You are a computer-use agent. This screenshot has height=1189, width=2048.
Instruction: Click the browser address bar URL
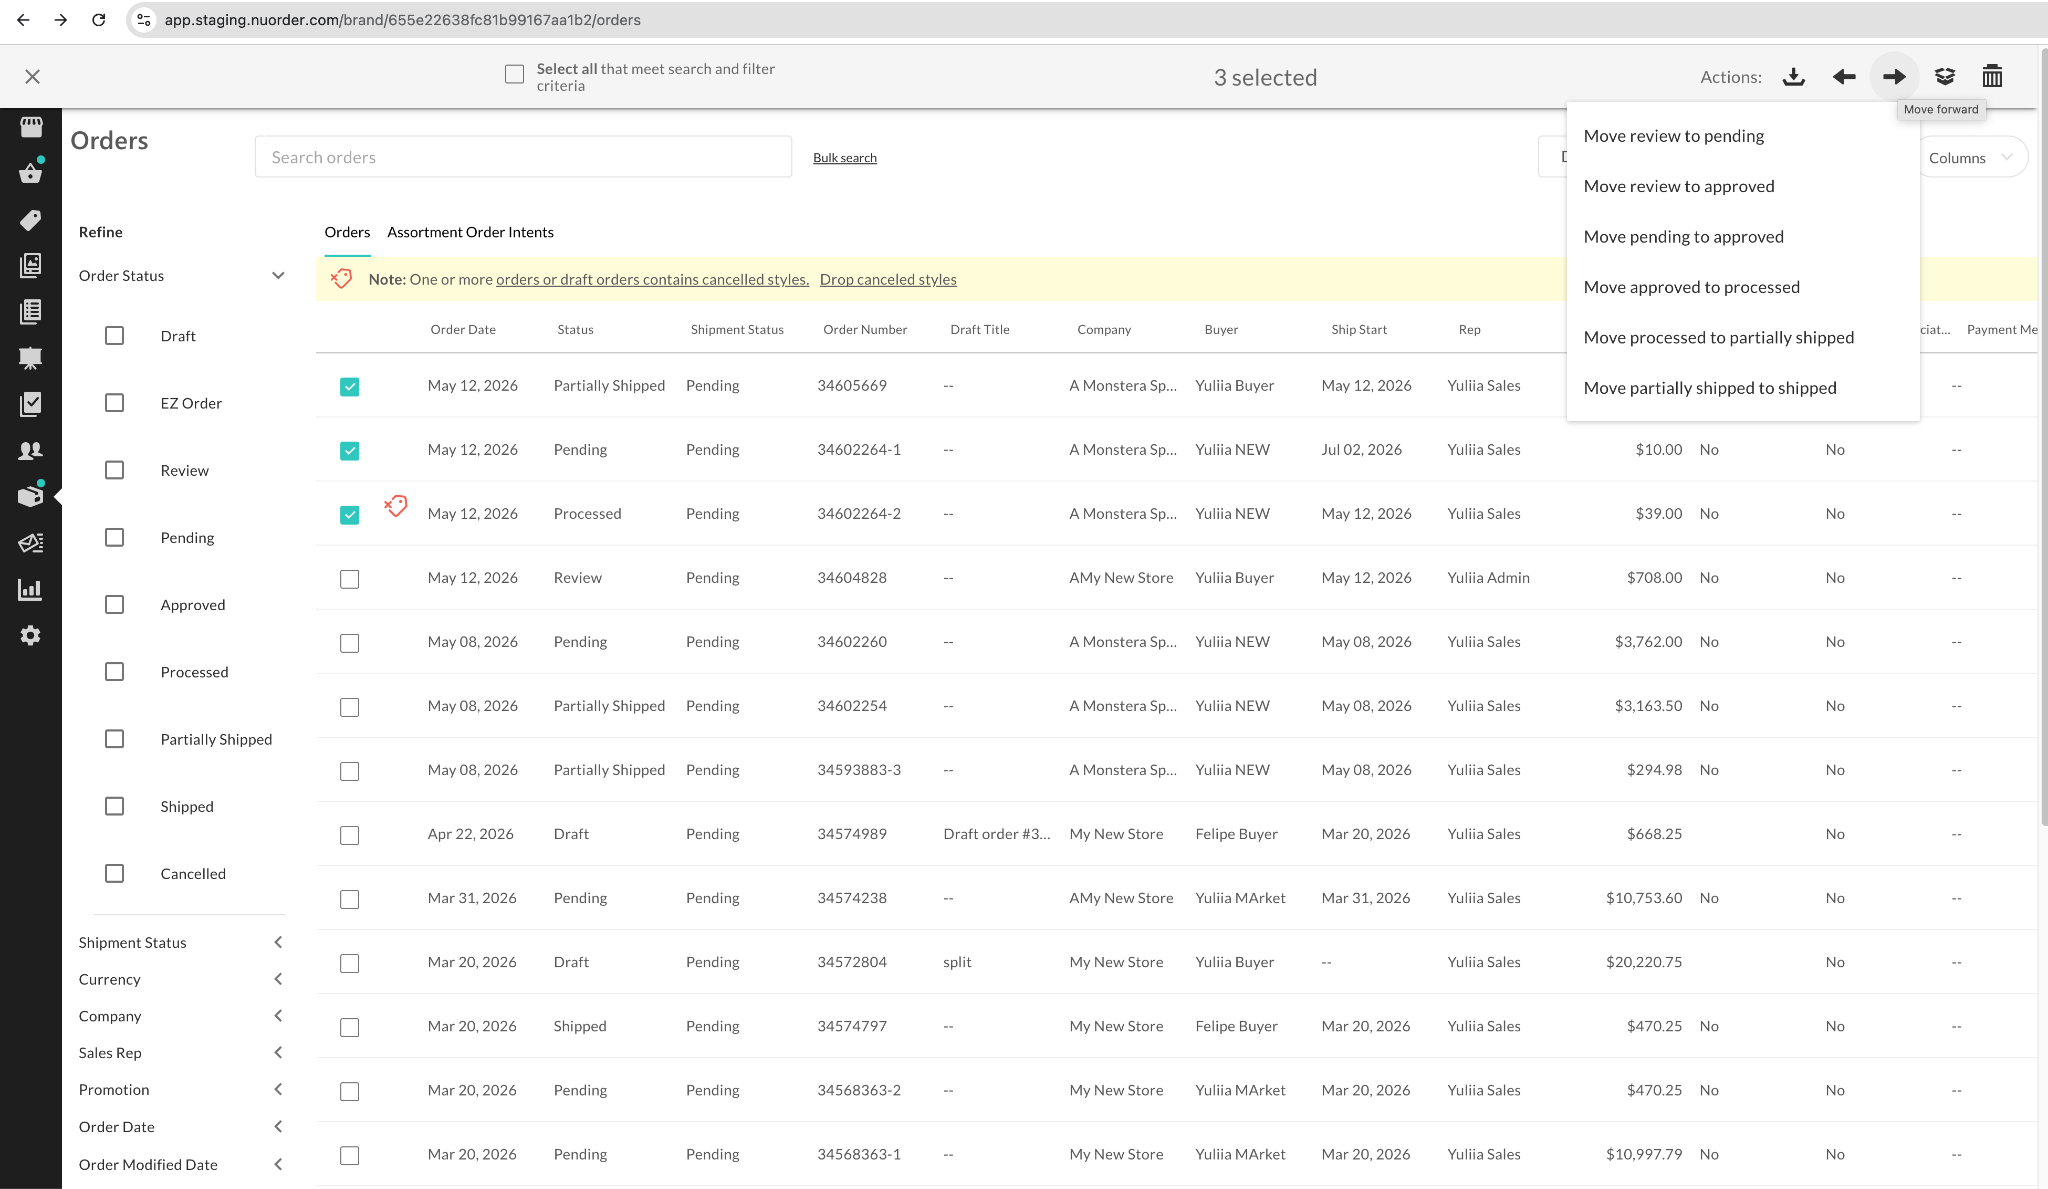tap(403, 20)
